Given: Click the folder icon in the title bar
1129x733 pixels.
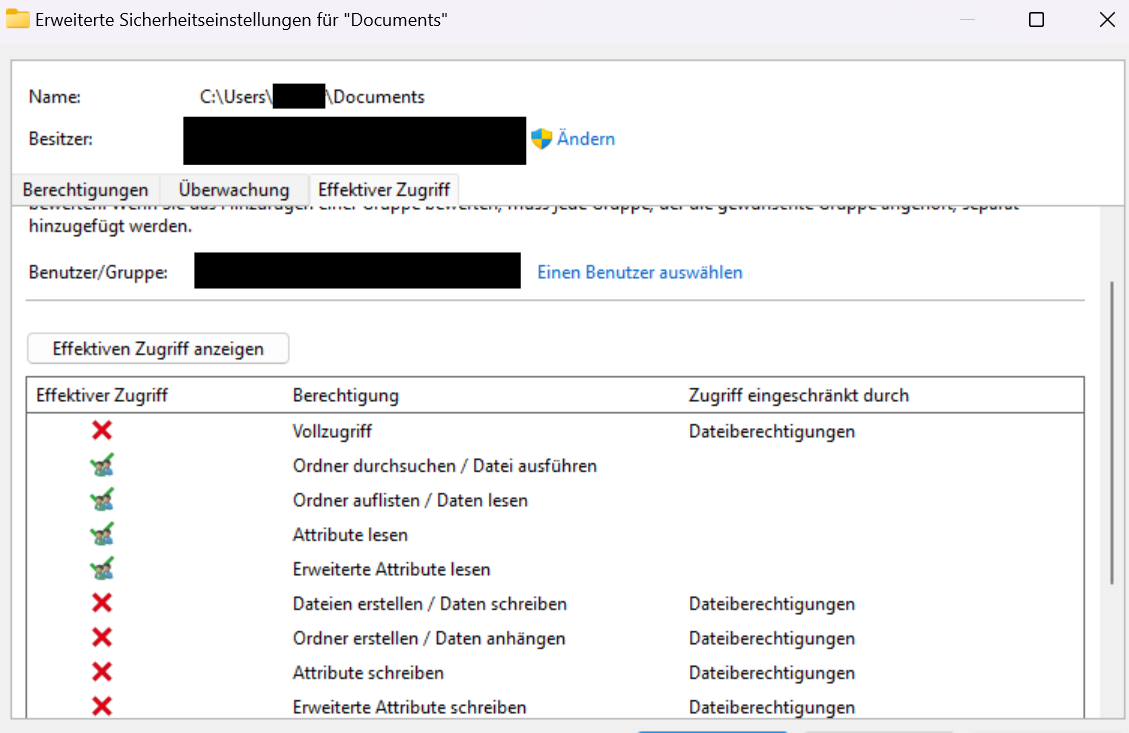Looking at the screenshot, I should 17,19.
